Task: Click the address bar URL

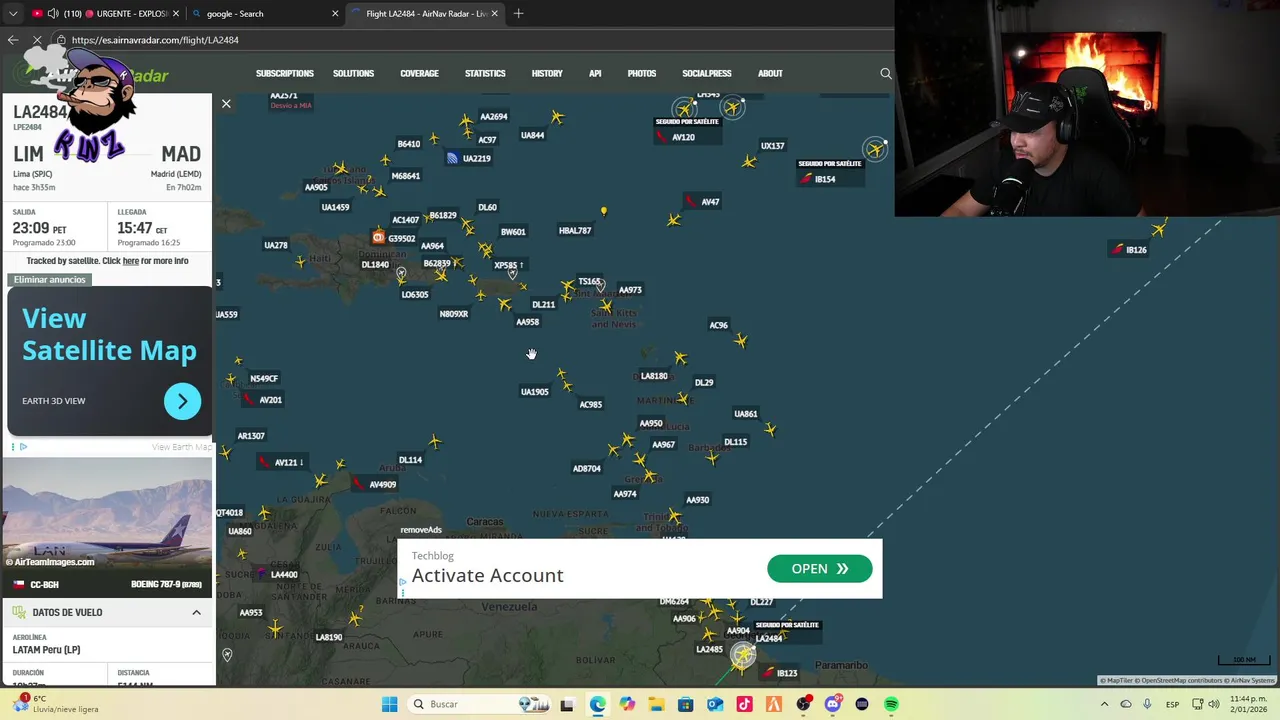Action: (x=155, y=40)
